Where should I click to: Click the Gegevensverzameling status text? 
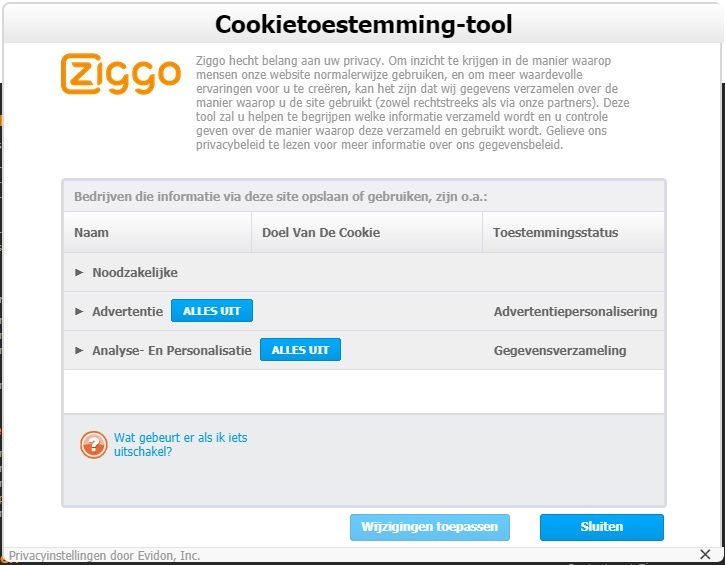(x=560, y=350)
